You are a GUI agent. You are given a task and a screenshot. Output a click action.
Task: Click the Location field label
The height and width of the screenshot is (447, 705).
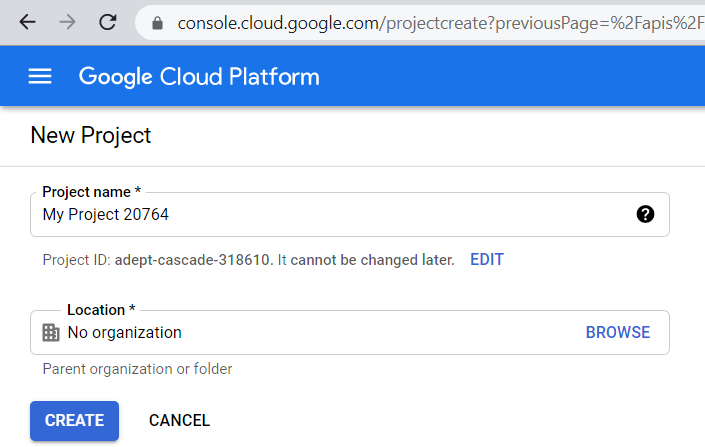pyautogui.click(x=101, y=310)
